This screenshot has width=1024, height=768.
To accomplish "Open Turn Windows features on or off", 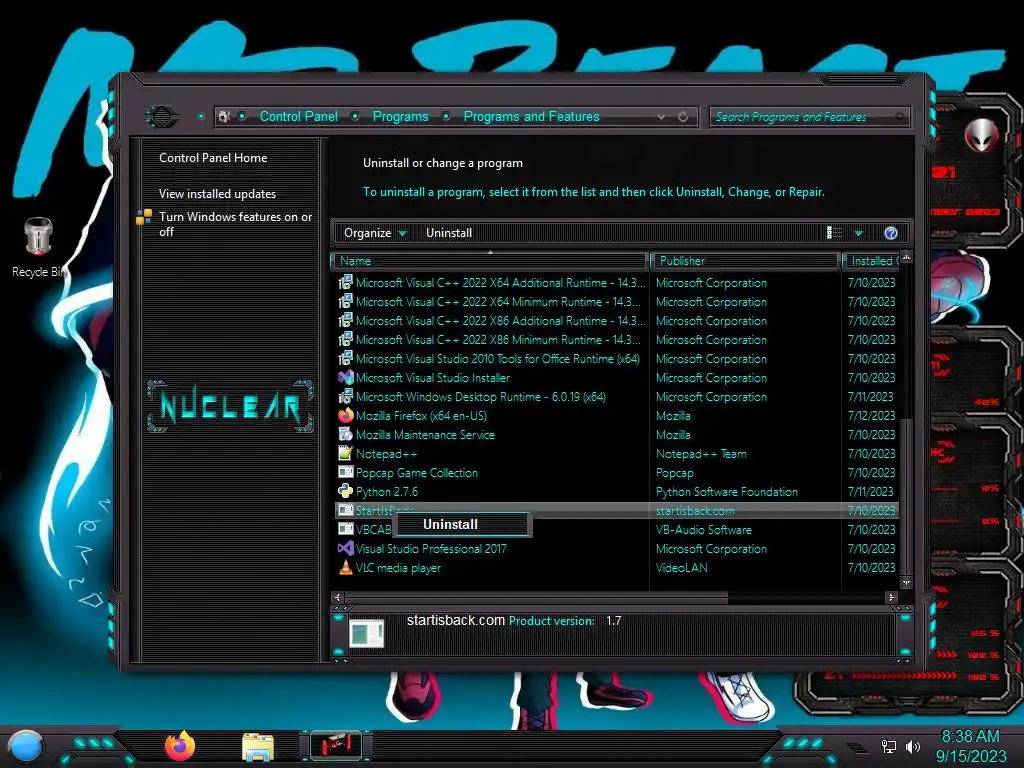I will tap(235, 224).
